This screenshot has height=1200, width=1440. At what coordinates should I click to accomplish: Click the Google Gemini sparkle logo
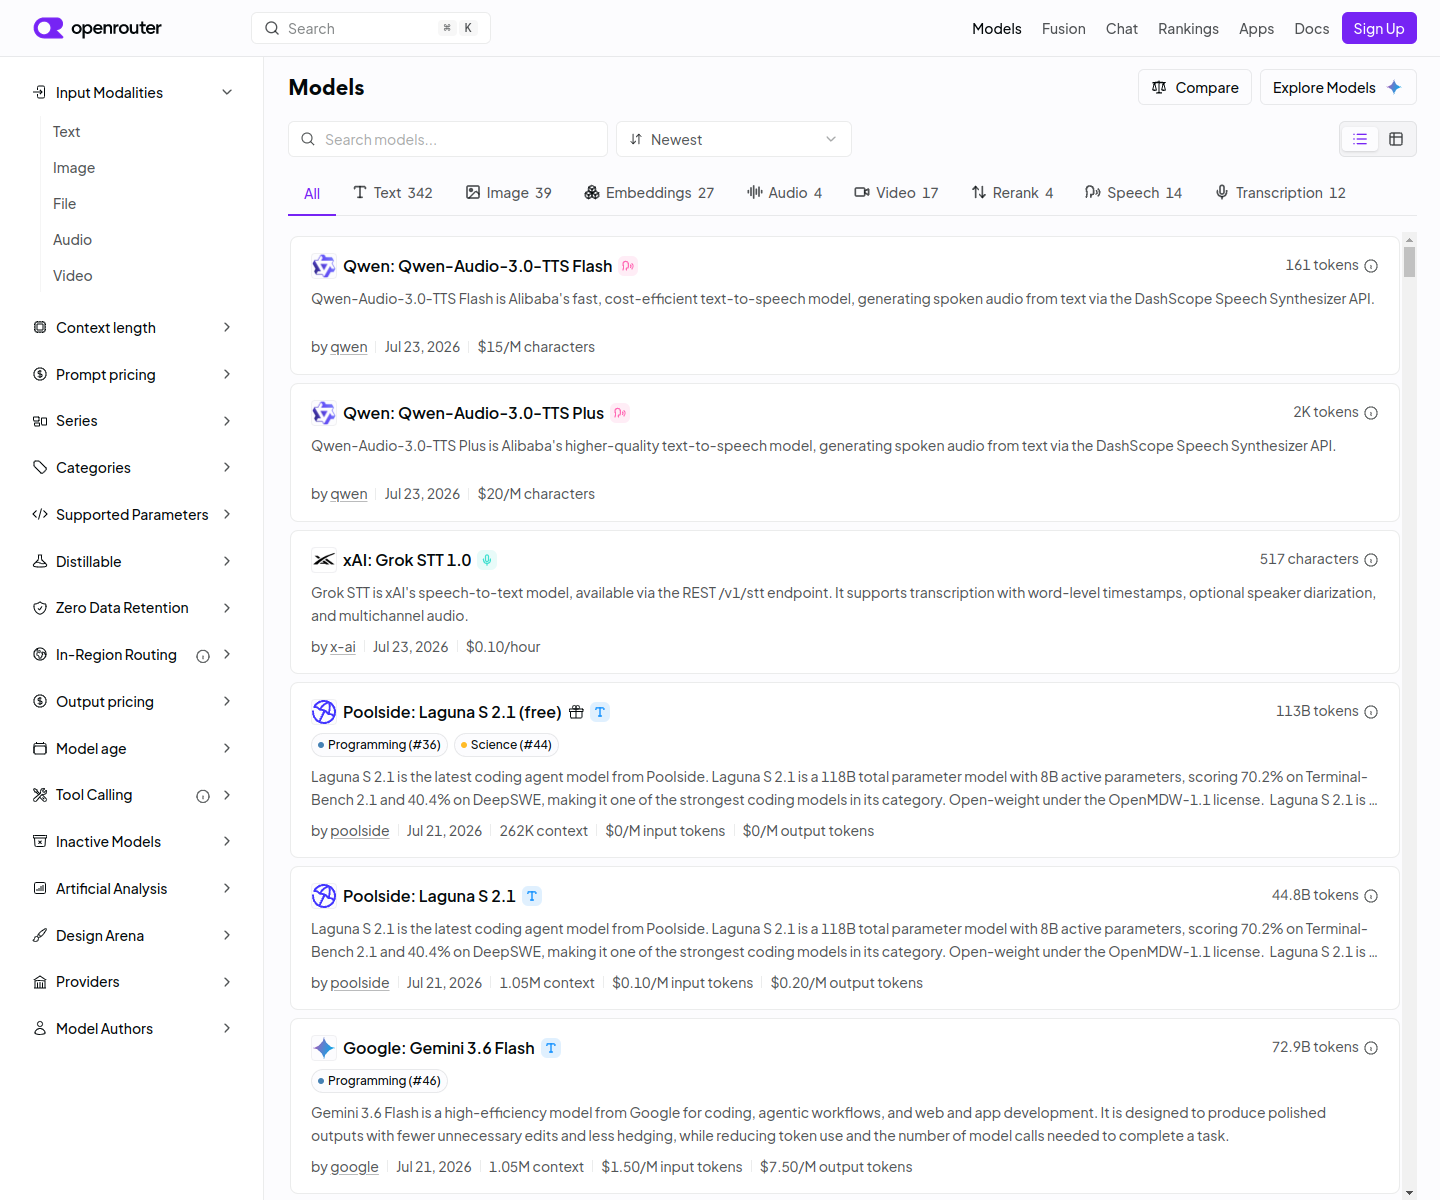pos(324,1048)
